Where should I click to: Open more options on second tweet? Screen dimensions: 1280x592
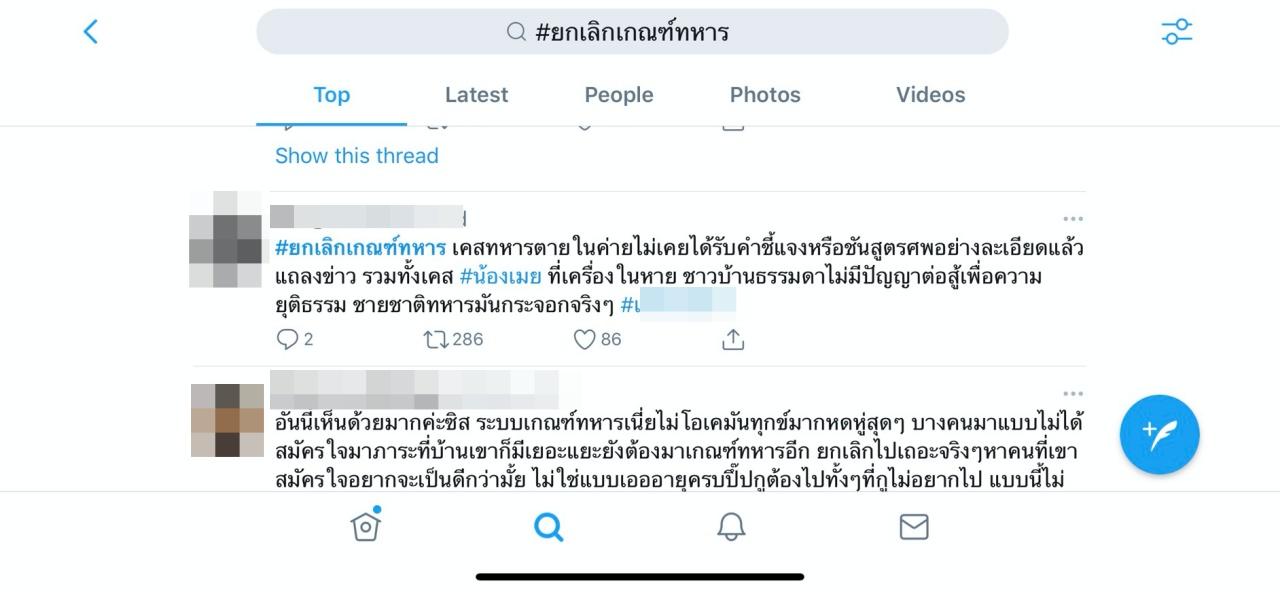[1073, 394]
